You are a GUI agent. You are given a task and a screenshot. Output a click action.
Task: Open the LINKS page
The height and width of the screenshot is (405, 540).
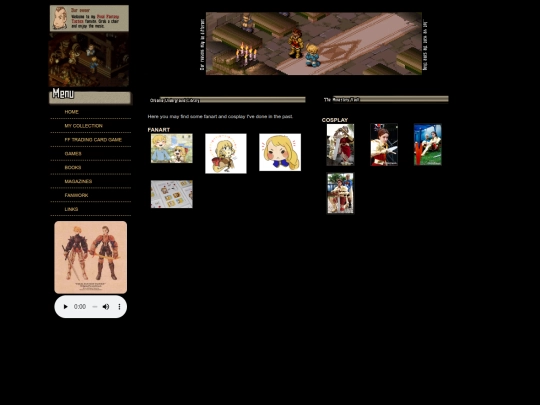coord(71,209)
